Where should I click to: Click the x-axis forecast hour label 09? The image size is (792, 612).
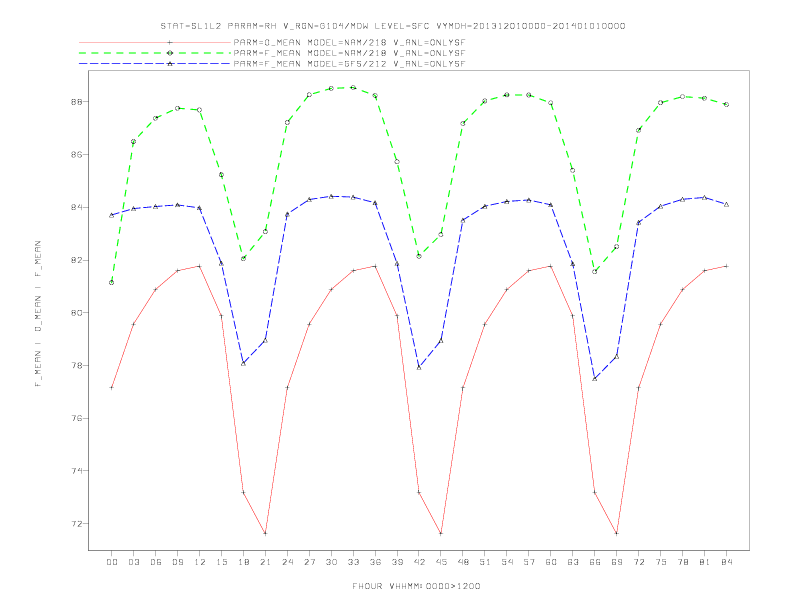click(x=178, y=562)
